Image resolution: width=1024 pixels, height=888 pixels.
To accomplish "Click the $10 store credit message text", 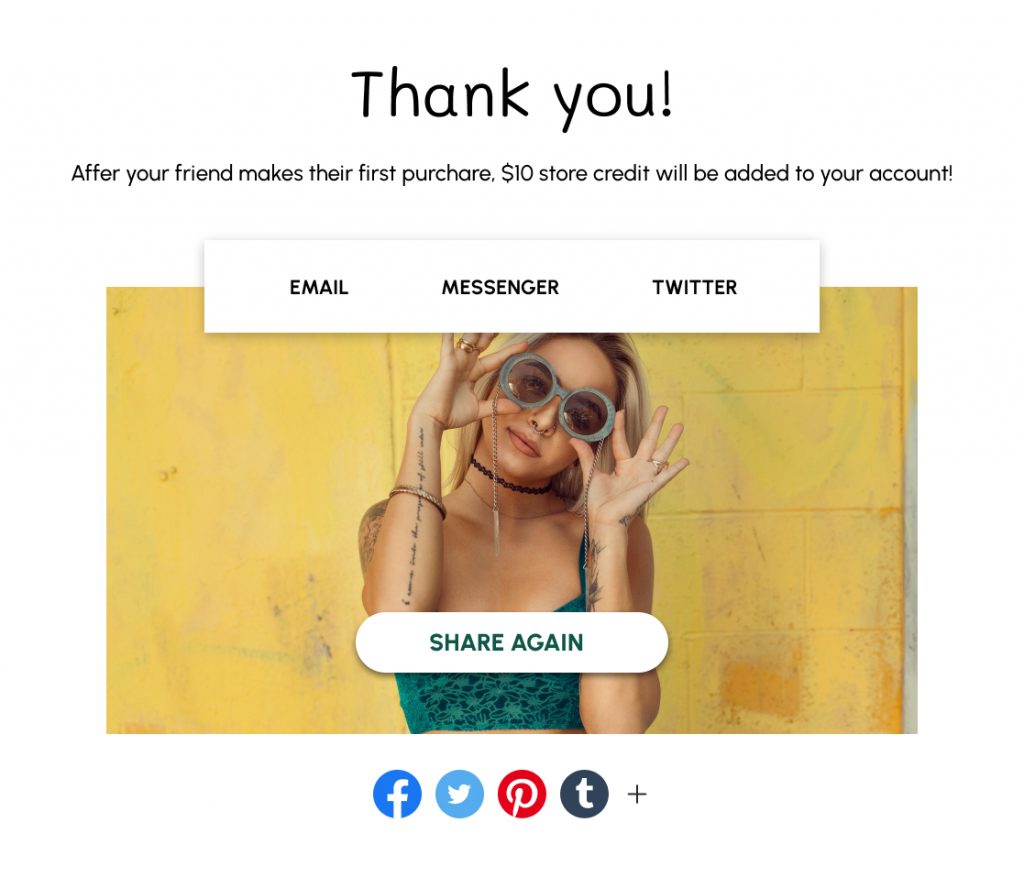I will (512, 174).
